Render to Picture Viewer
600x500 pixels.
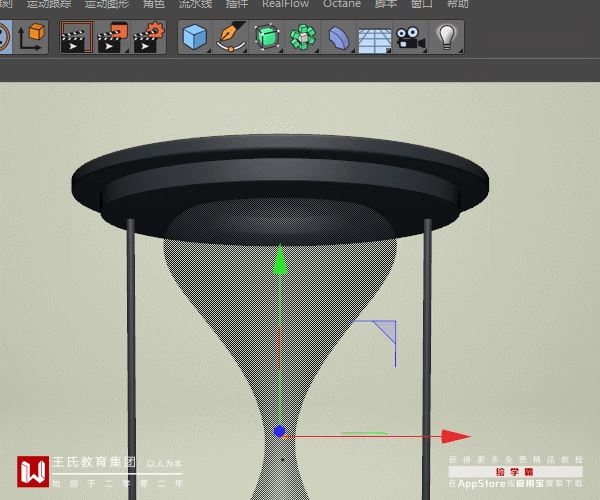tap(112, 37)
